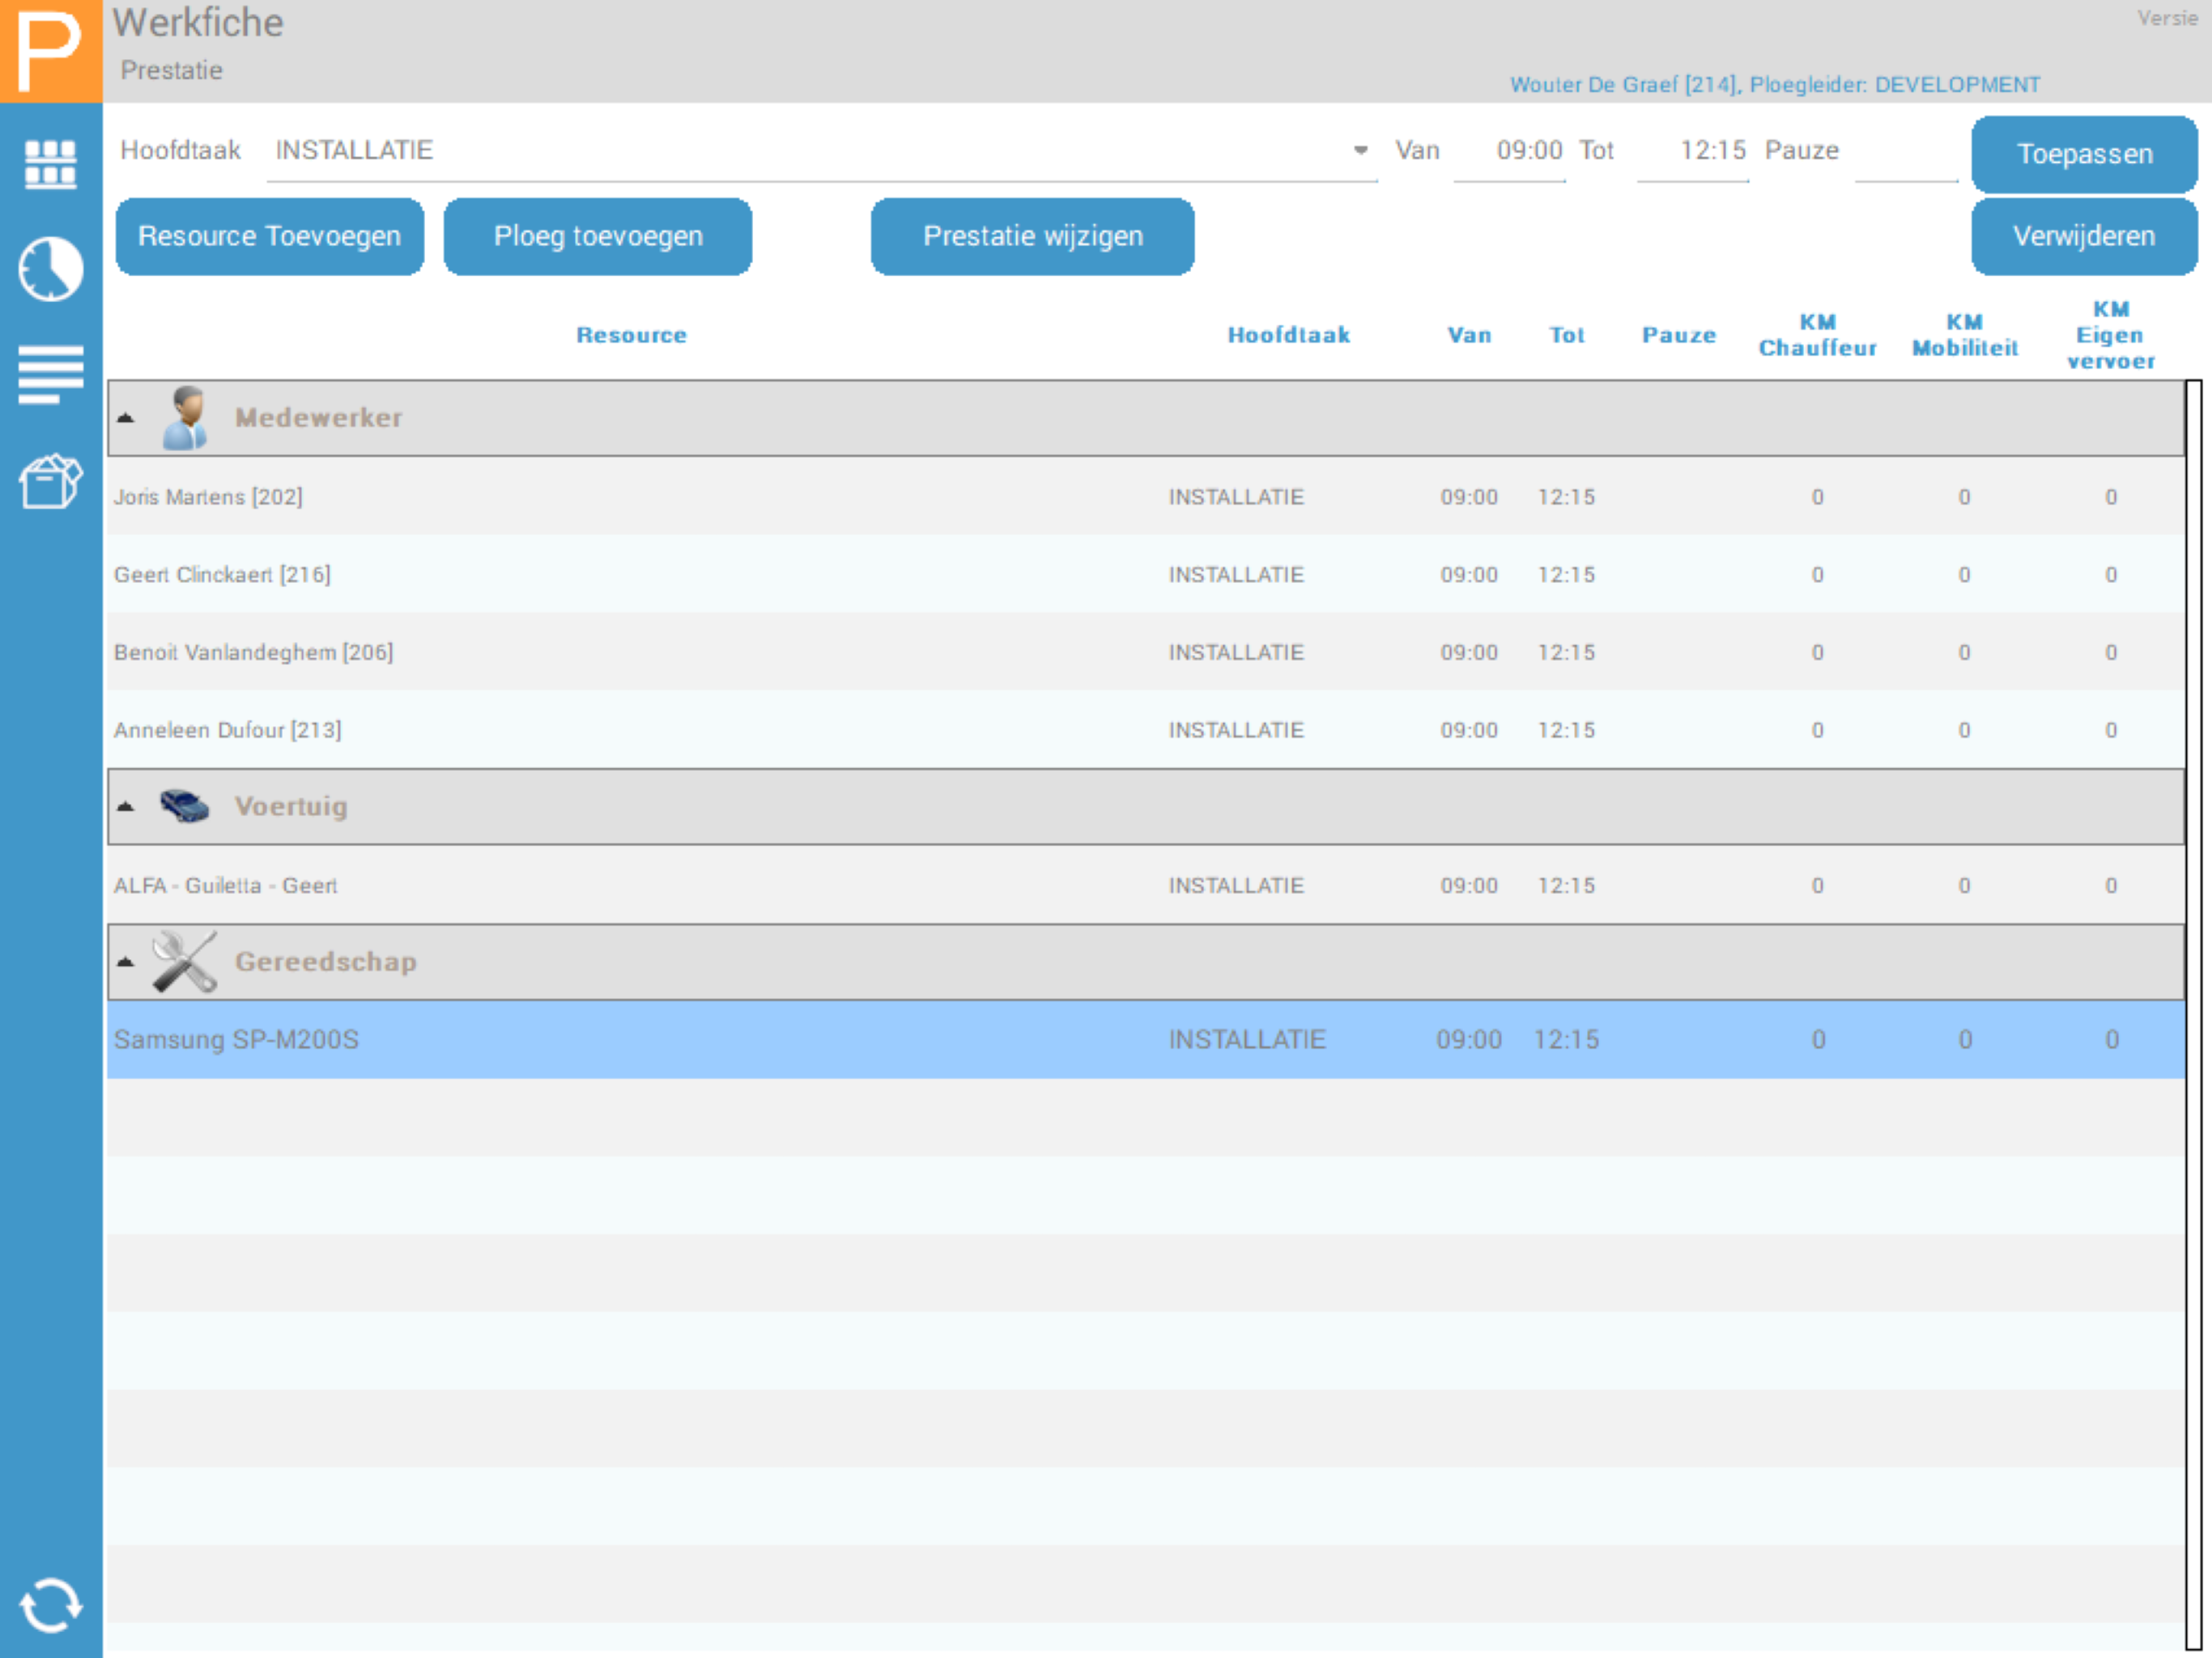Screen dimensions: 2212x1658
Task: Open the Hoofdtaak dropdown arrow
Action: pyautogui.click(x=1360, y=150)
